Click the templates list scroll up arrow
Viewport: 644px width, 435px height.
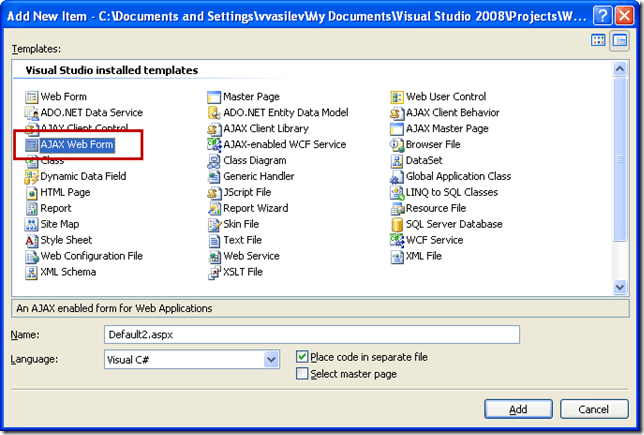pyautogui.click(x=620, y=69)
